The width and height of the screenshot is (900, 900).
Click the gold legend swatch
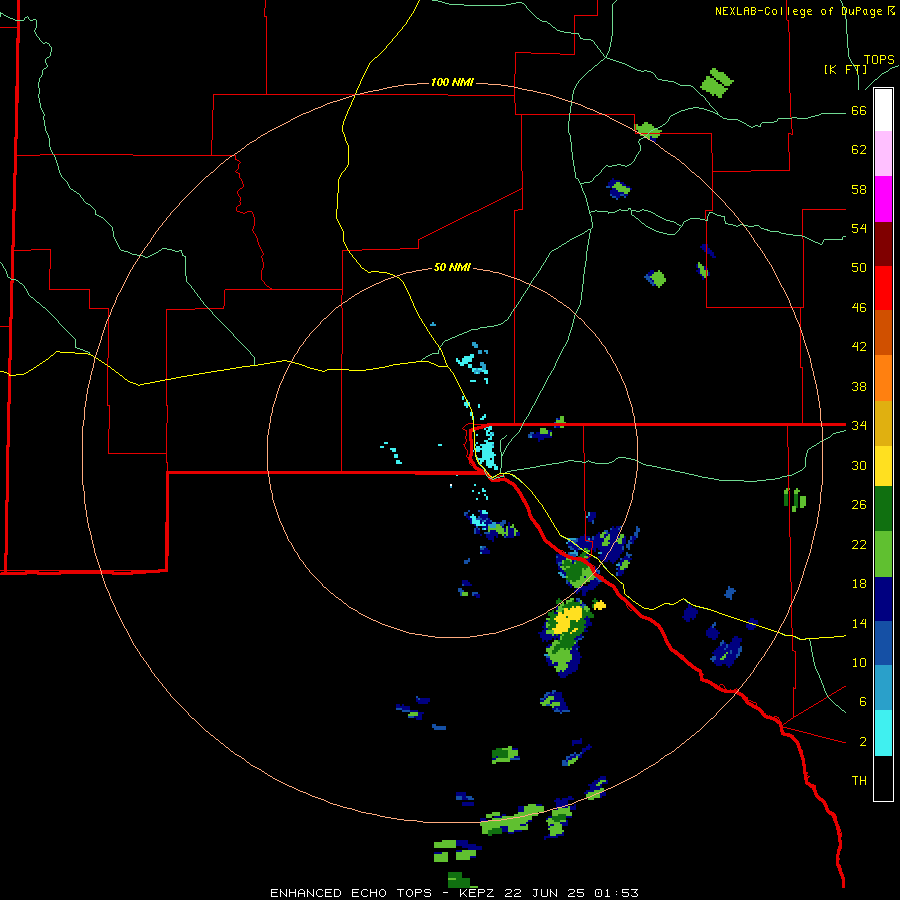883,423
